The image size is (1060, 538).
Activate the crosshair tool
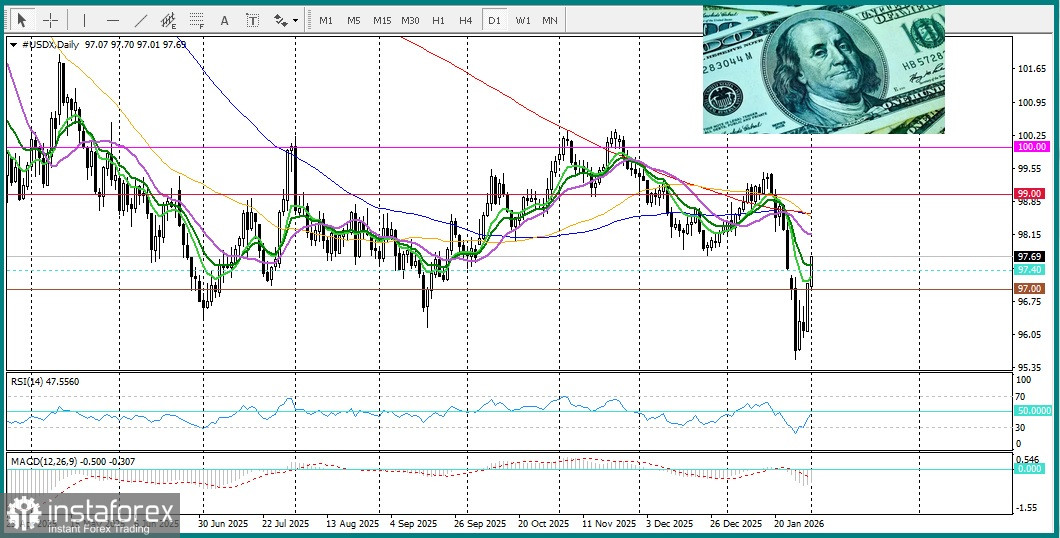(51, 20)
